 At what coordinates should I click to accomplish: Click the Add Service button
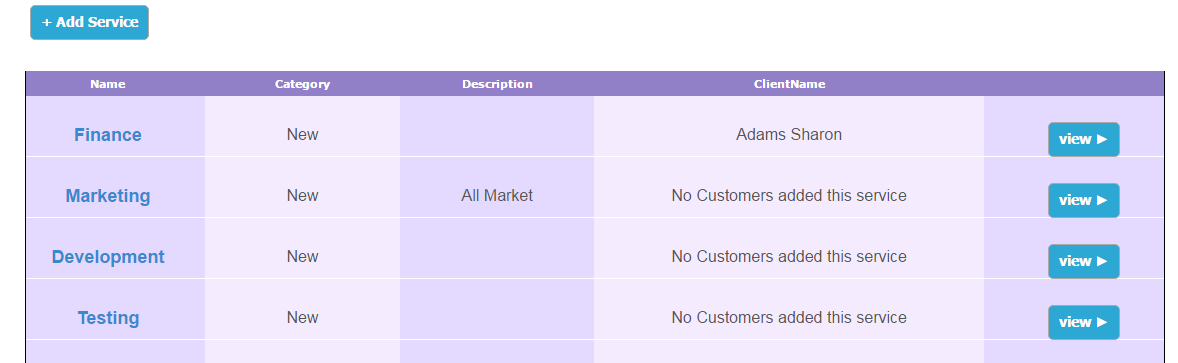89,23
